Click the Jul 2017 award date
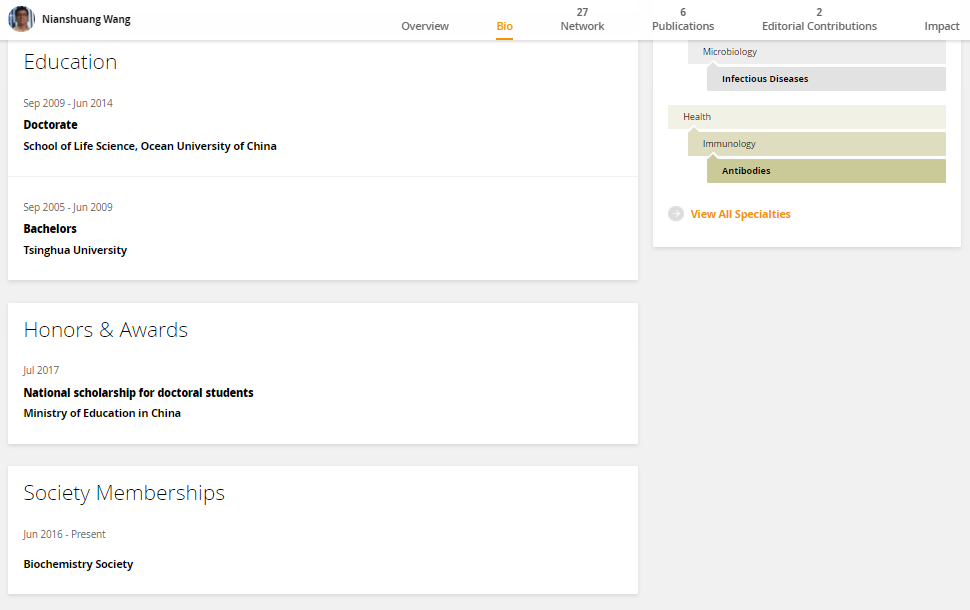This screenshot has height=610, width=970. tap(41, 370)
